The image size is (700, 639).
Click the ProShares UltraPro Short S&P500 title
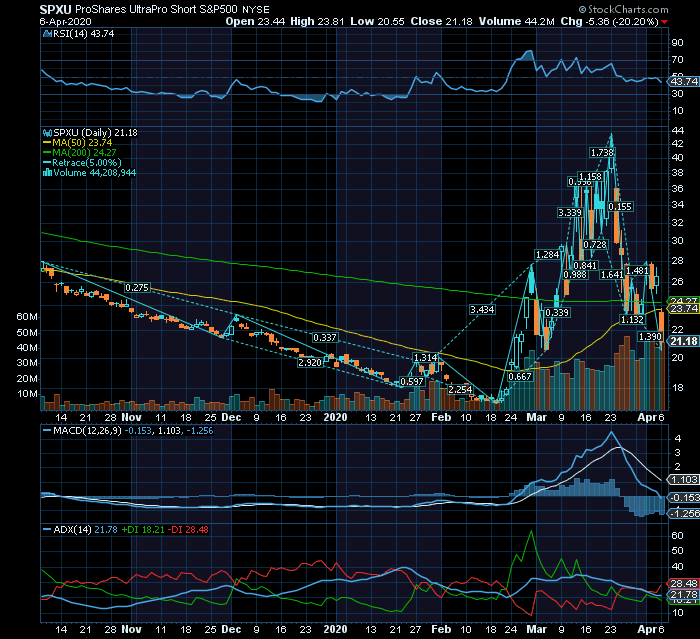pyautogui.click(x=157, y=9)
